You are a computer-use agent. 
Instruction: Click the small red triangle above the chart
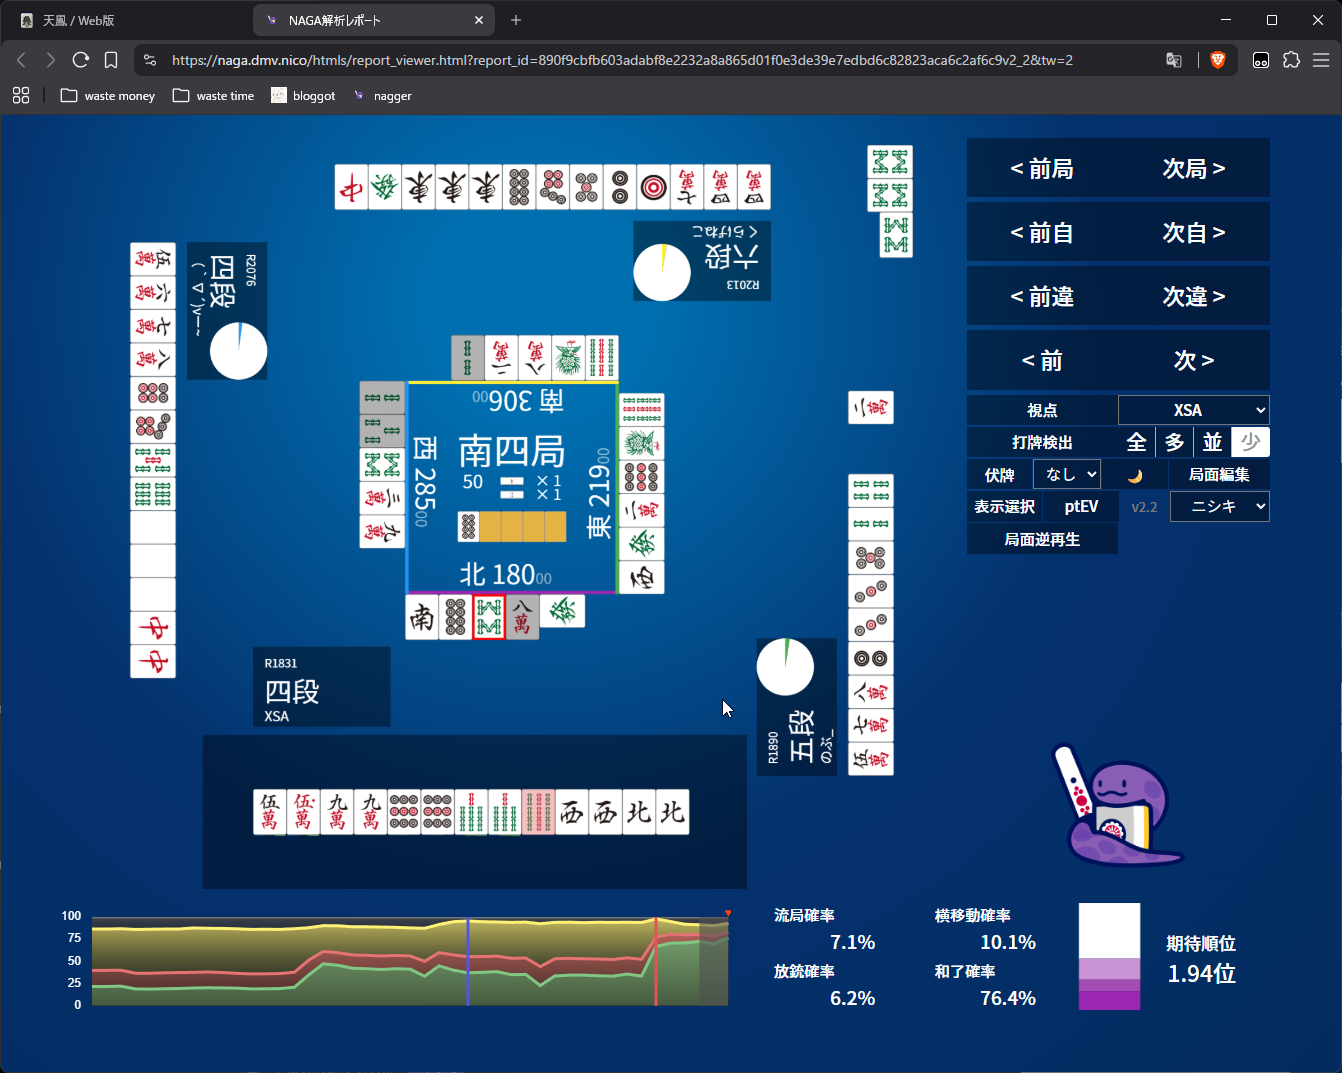click(x=728, y=913)
